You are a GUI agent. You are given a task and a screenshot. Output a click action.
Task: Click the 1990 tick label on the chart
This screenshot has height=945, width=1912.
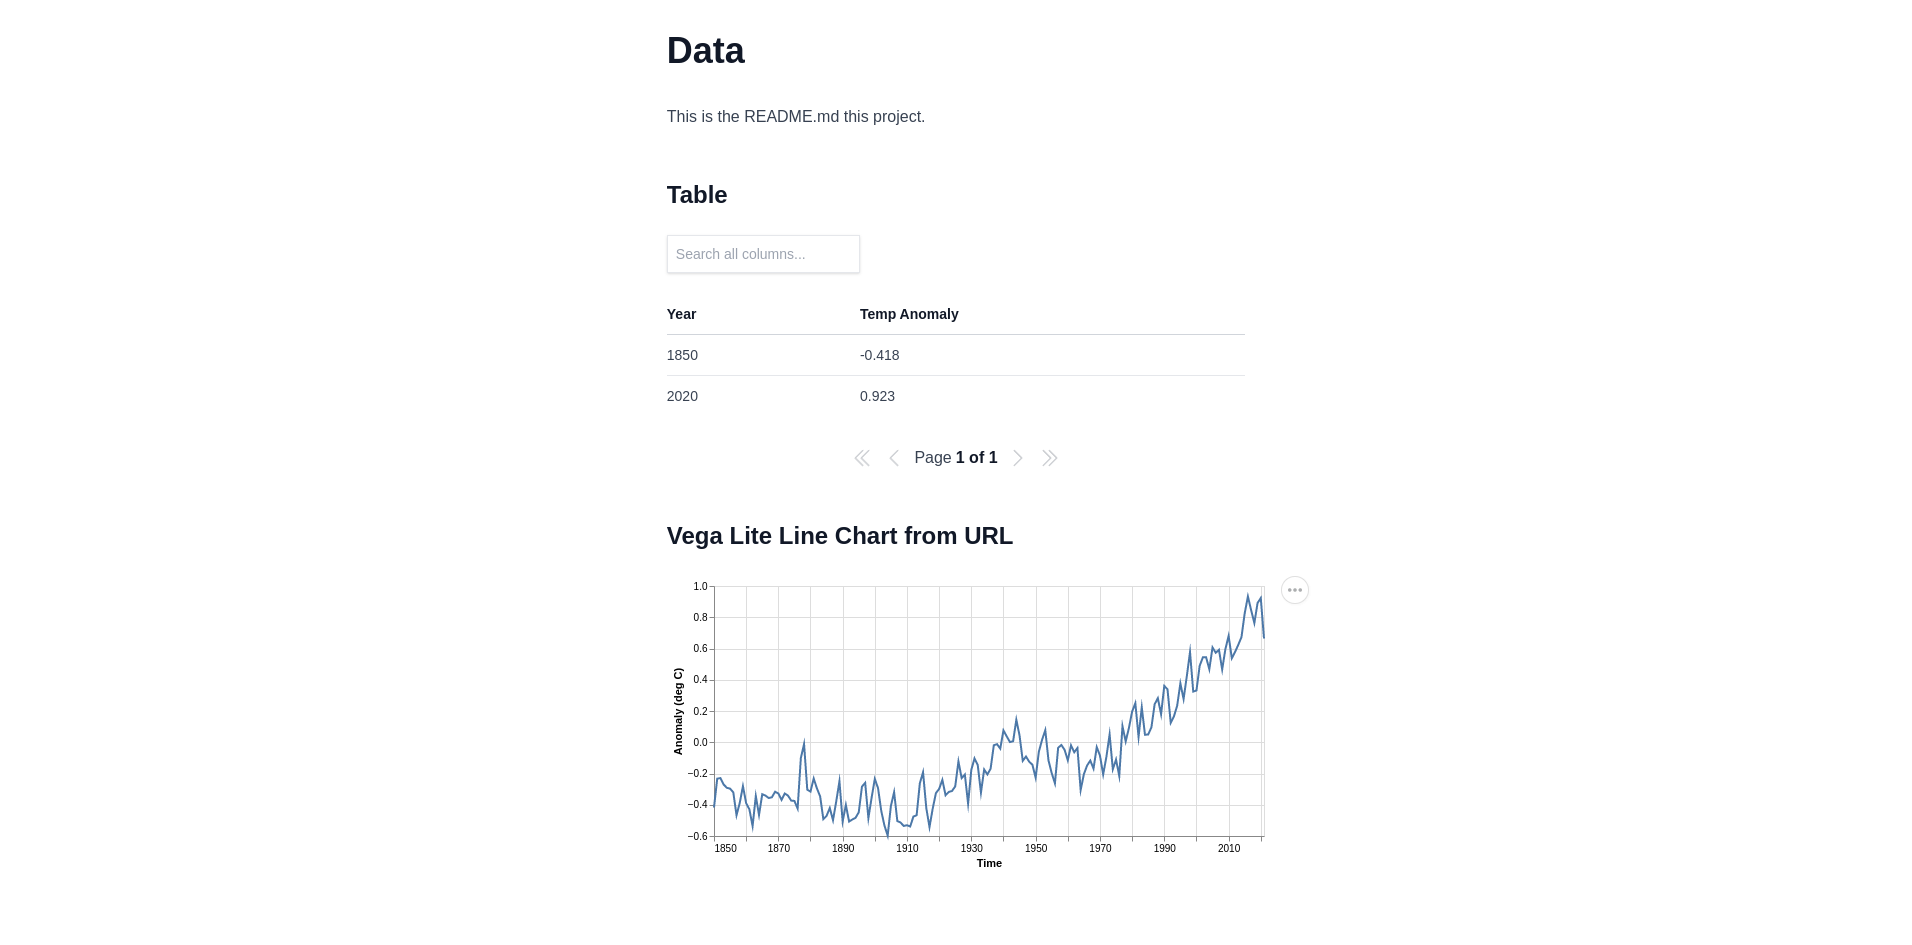tap(1164, 848)
